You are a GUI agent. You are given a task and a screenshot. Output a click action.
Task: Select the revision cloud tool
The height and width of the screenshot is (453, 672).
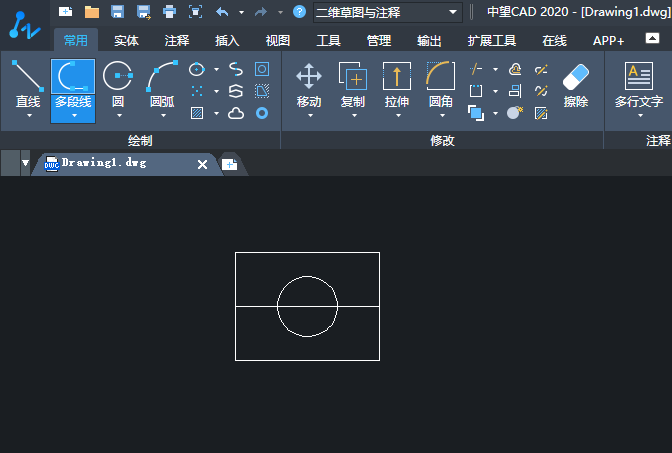[236, 113]
